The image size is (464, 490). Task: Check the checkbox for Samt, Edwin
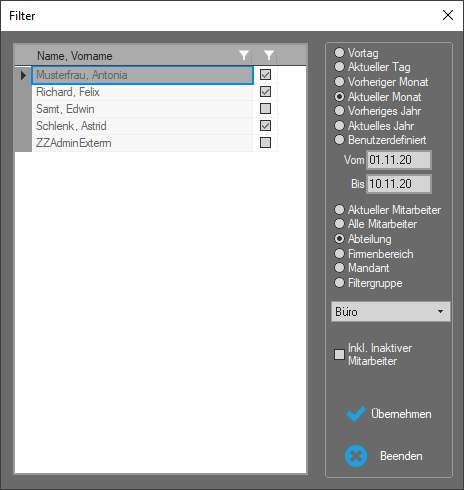pyautogui.click(x=265, y=109)
